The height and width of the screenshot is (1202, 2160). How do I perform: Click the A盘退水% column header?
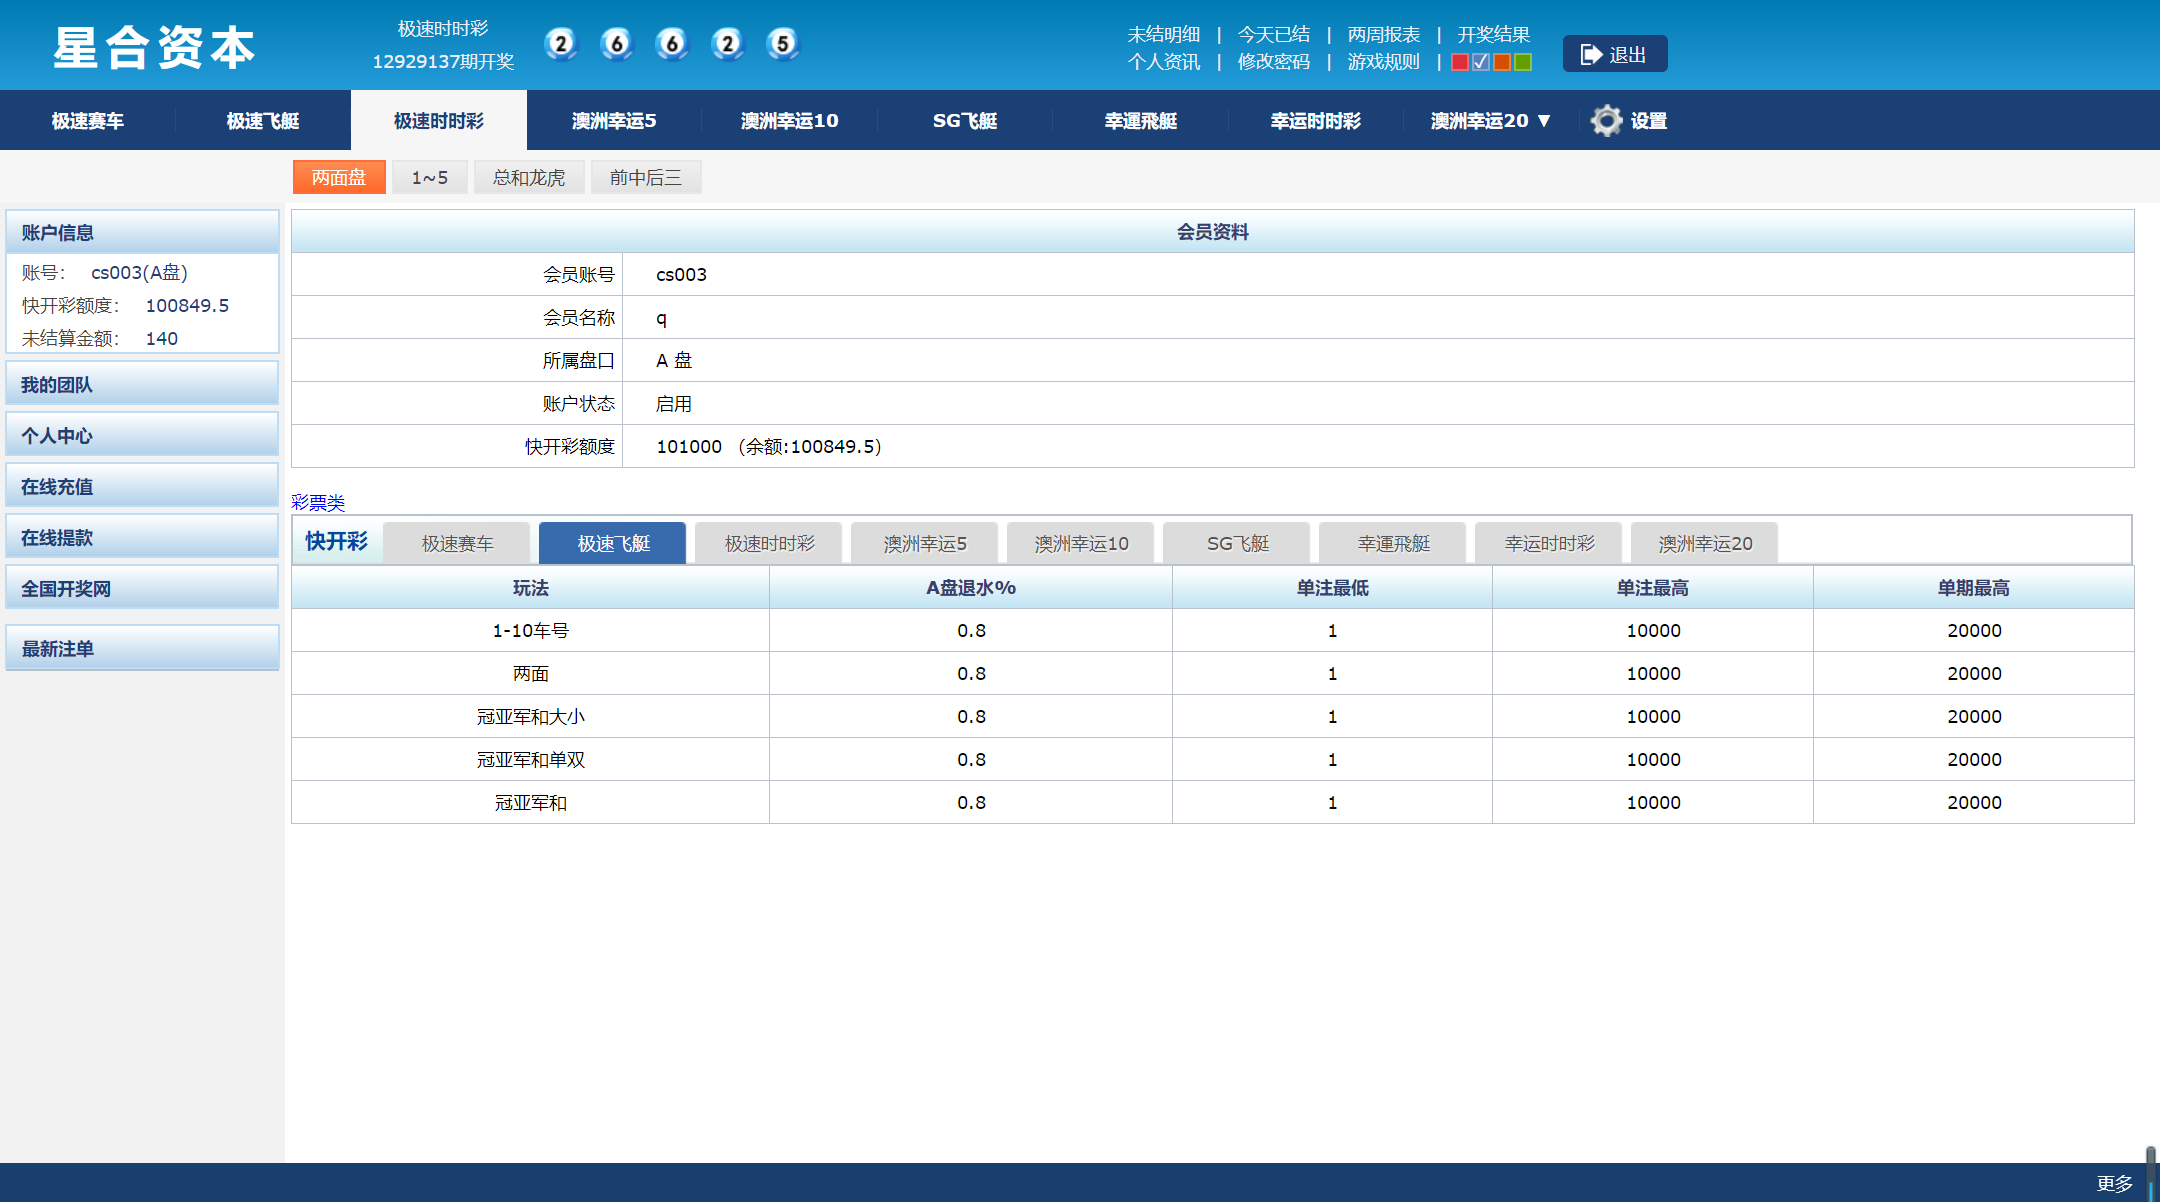click(970, 587)
